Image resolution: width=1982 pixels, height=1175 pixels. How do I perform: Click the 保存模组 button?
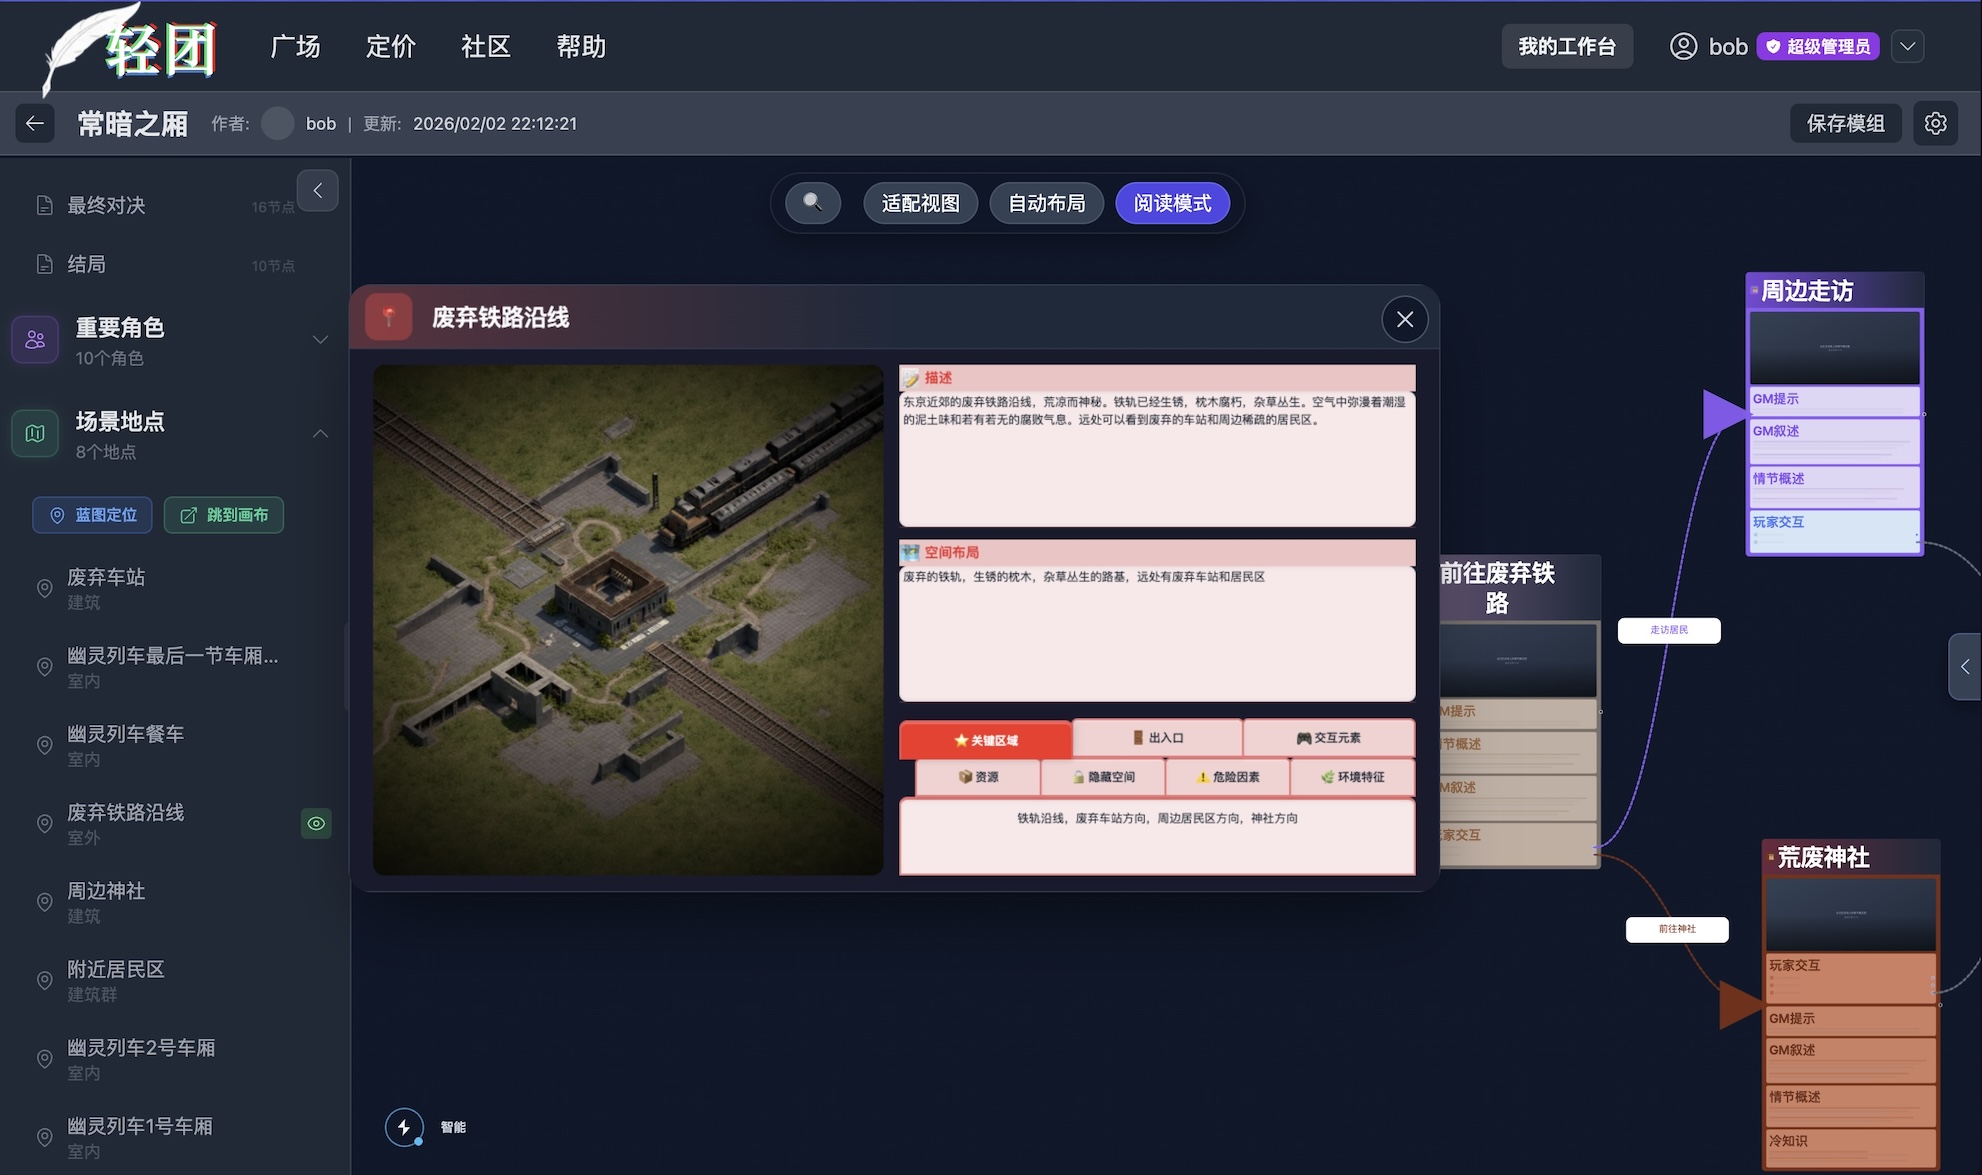click(1845, 123)
